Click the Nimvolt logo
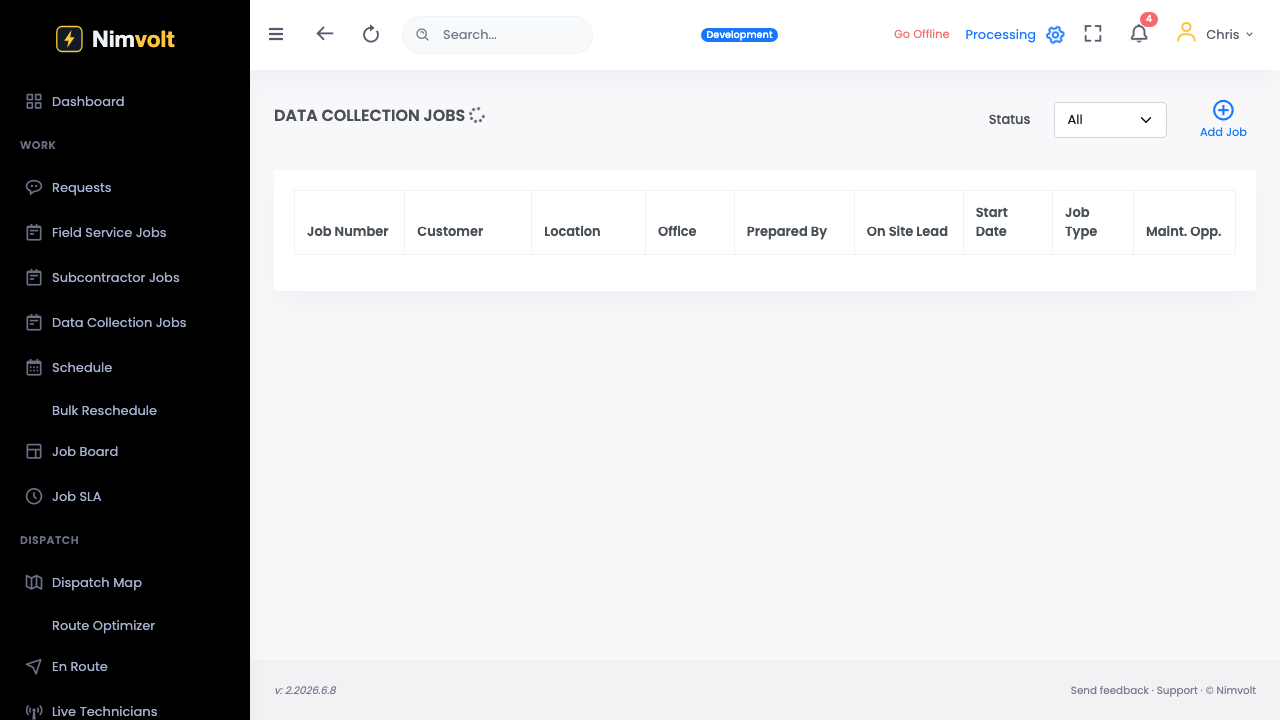This screenshot has width=1280, height=720. [x=115, y=39]
